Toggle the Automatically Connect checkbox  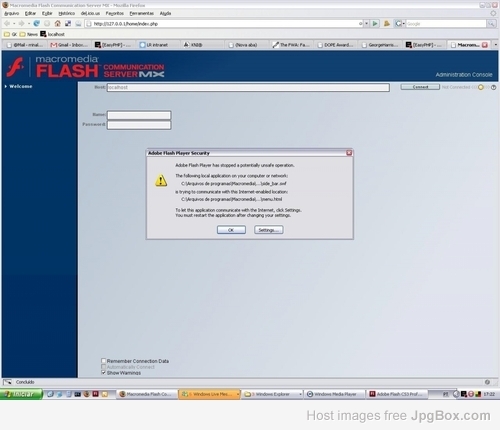tap(103, 367)
